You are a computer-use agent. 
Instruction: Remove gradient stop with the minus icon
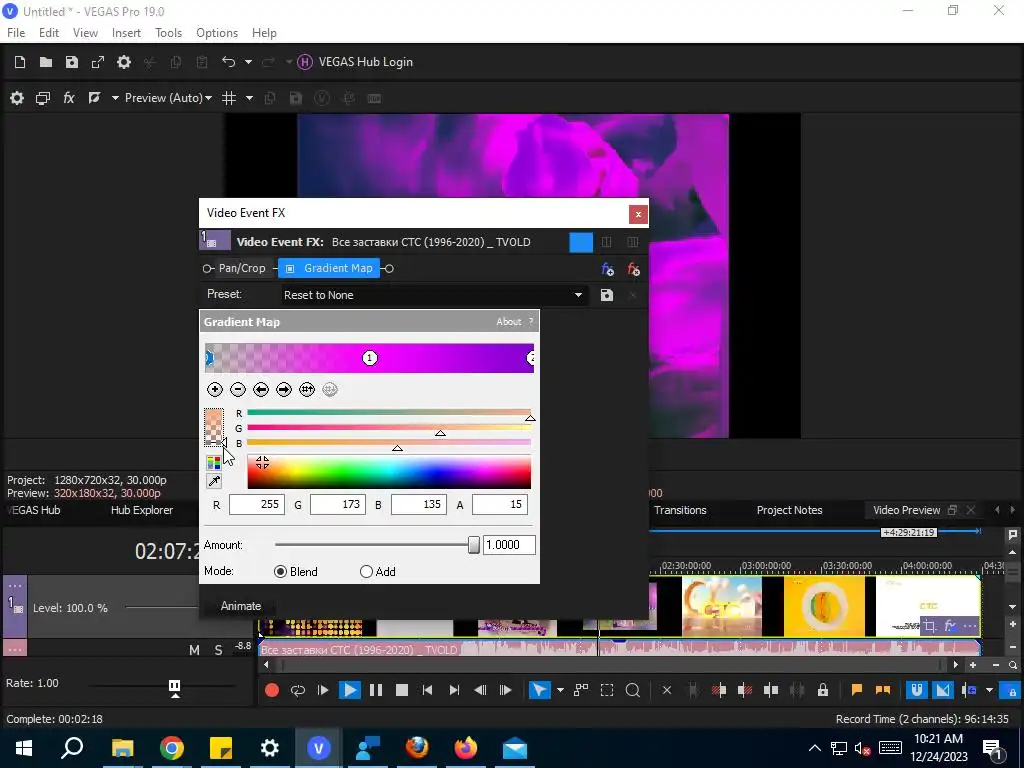point(238,390)
